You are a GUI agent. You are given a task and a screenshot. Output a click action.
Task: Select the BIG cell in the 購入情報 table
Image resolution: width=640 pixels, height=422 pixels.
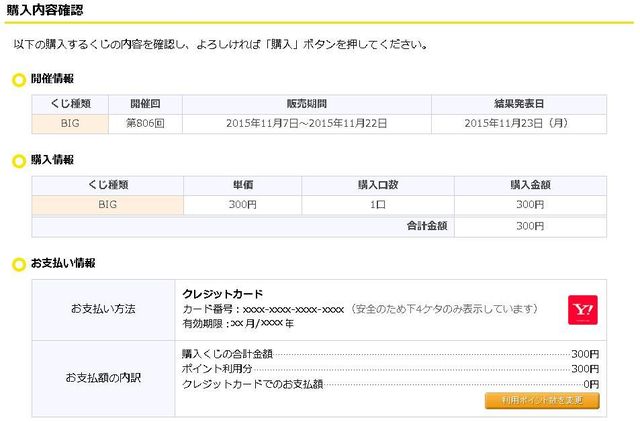click(x=108, y=205)
